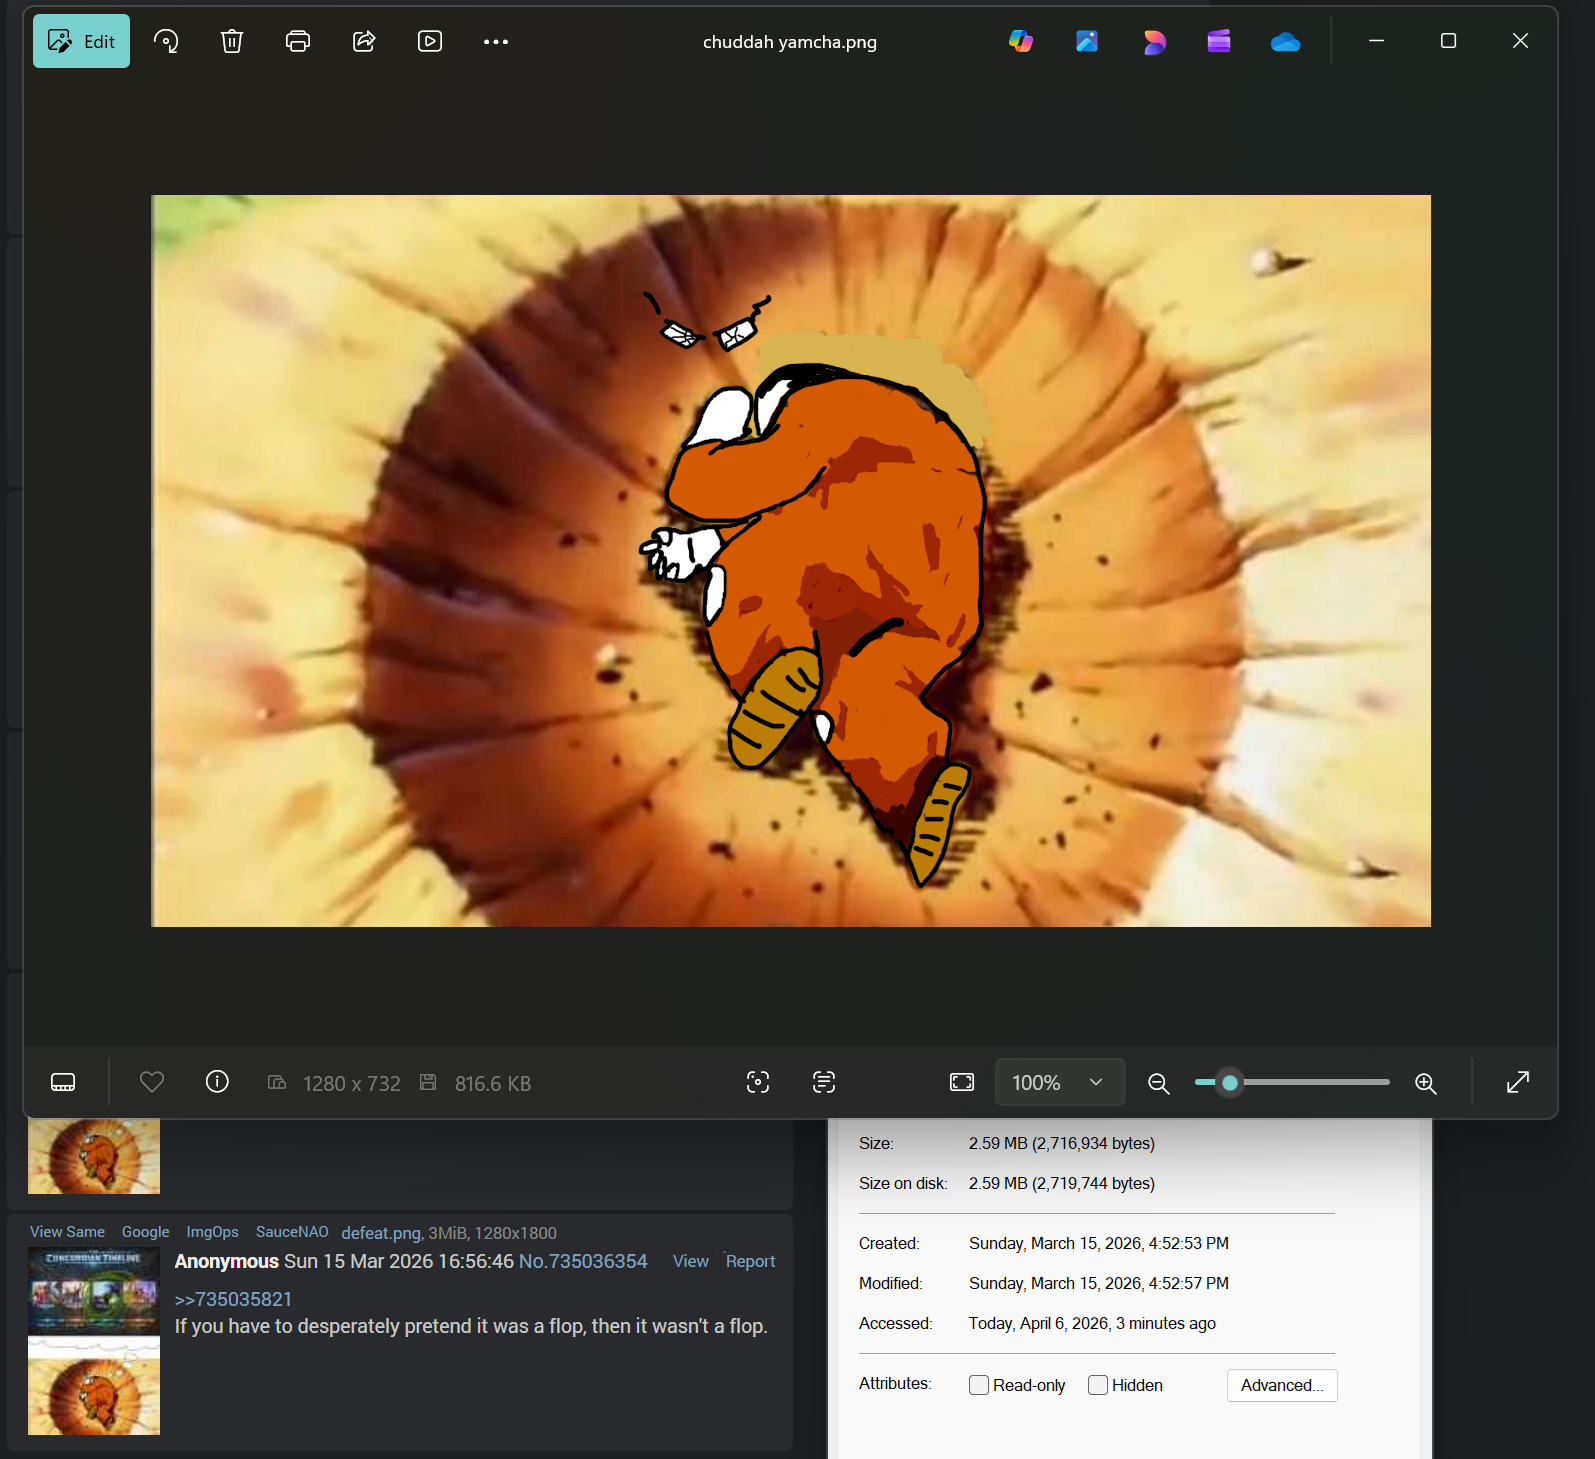Open the OneDrive cloud icon
1595x1459 pixels.
point(1285,42)
